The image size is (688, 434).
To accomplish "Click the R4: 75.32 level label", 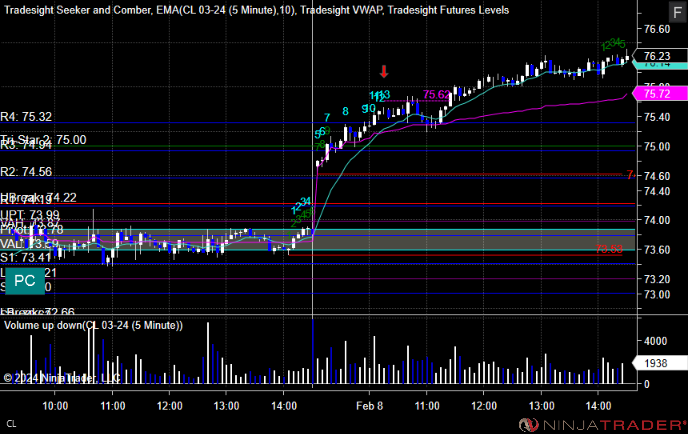I will coord(26,117).
